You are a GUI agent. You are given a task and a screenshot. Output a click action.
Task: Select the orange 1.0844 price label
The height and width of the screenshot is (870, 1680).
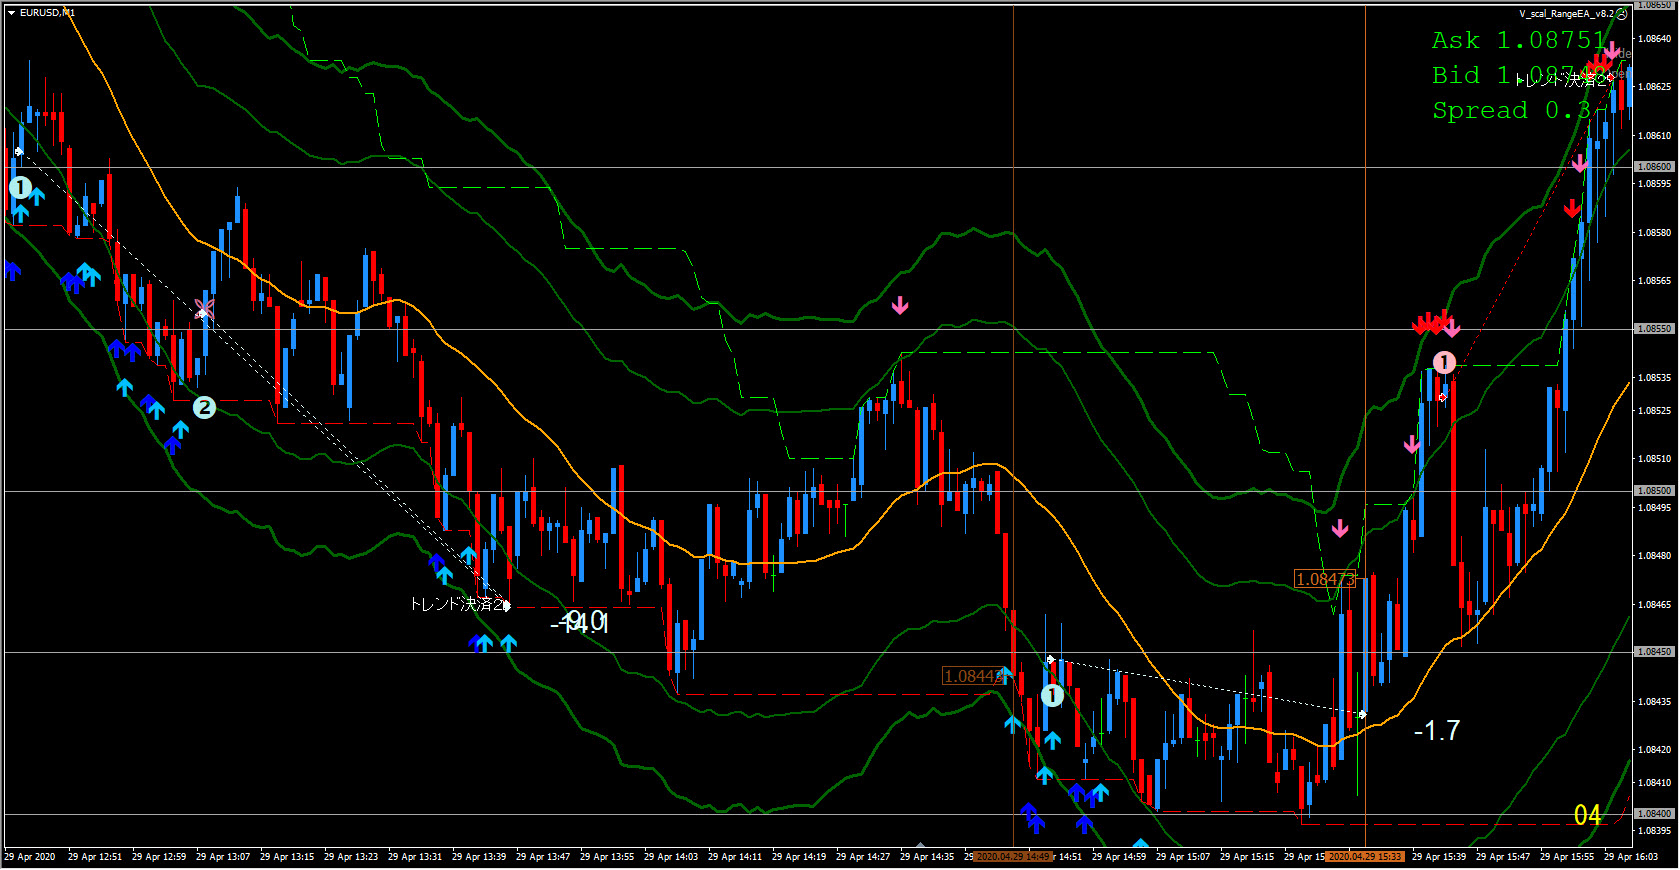click(972, 676)
